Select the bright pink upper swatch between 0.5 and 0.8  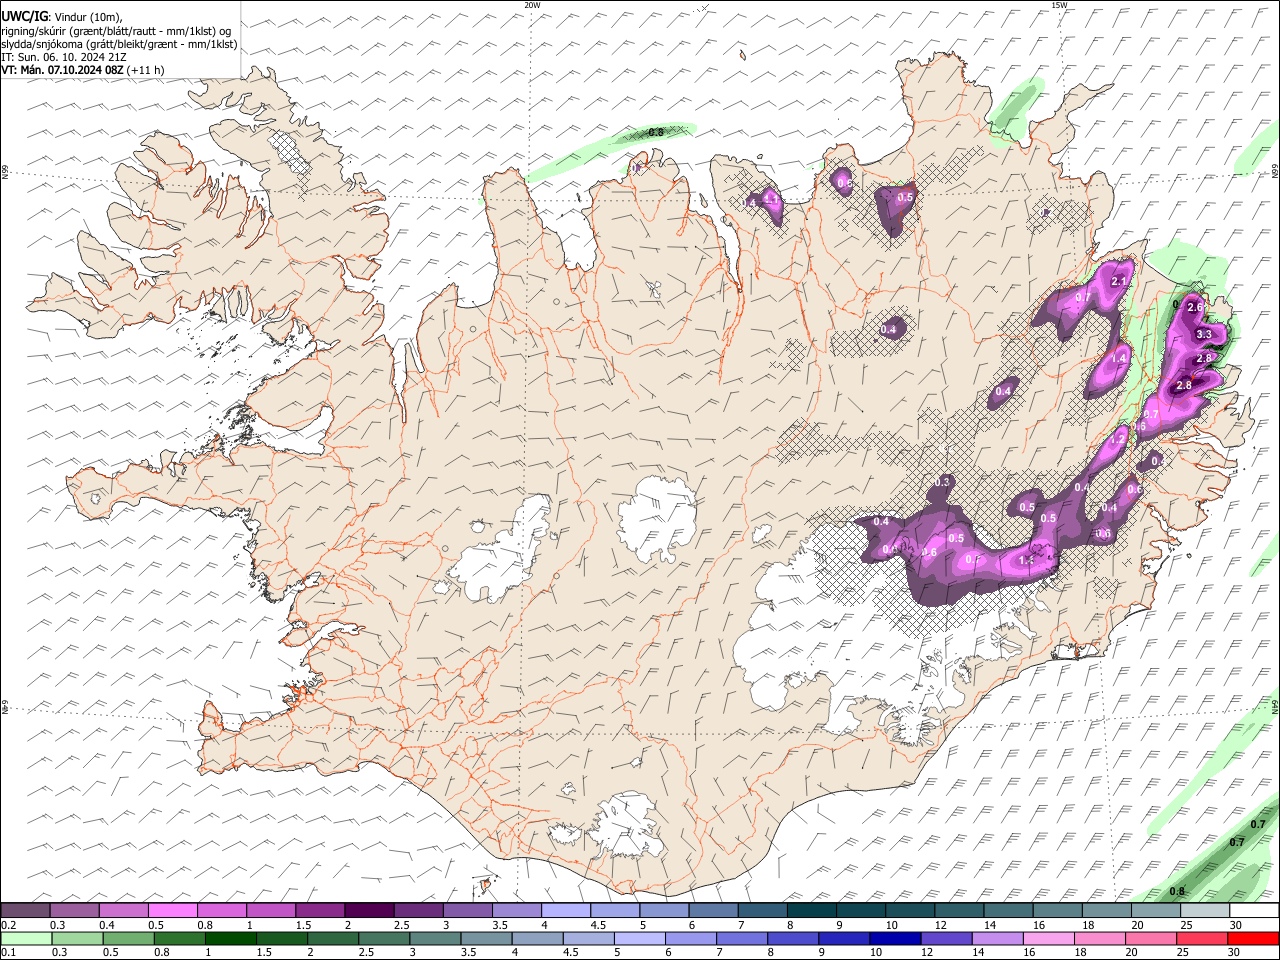click(172, 910)
